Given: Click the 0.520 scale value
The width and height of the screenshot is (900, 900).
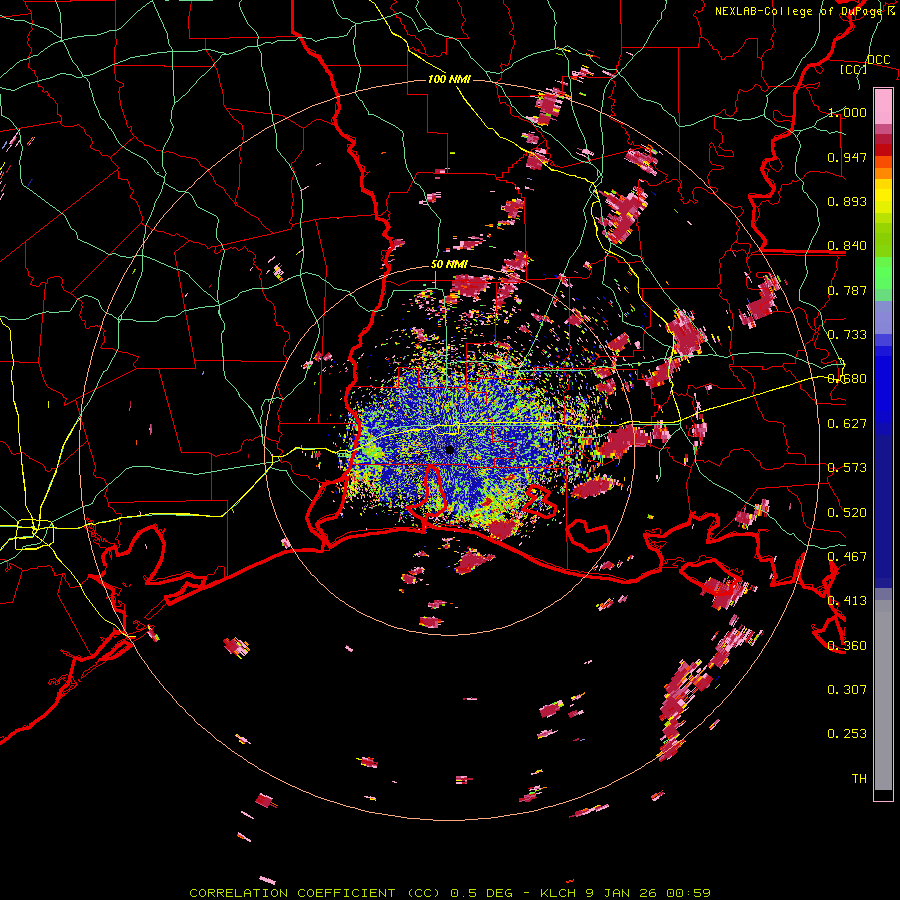Looking at the screenshot, I should [847, 513].
